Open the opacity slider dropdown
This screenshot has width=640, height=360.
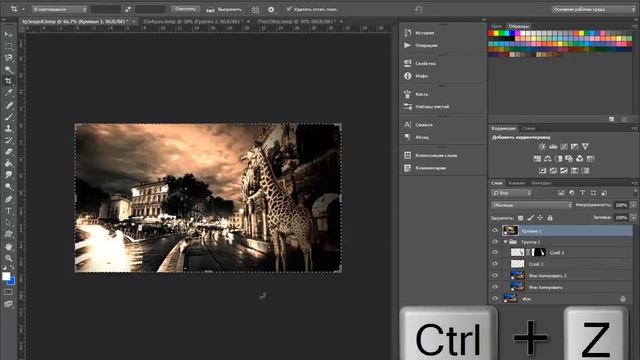pyautogui.click(x=633, y=205)
